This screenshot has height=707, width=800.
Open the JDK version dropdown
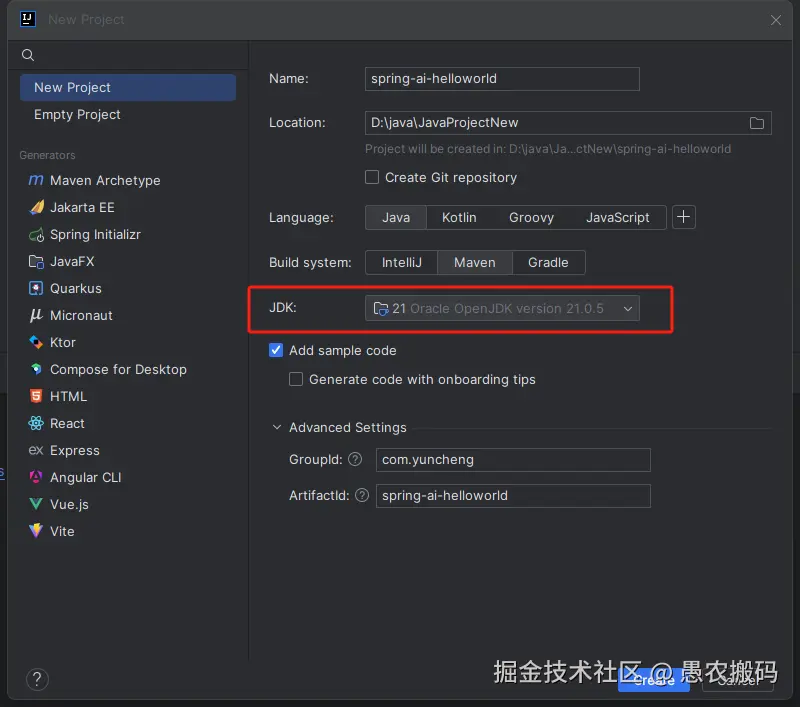[x=502, y=309]
